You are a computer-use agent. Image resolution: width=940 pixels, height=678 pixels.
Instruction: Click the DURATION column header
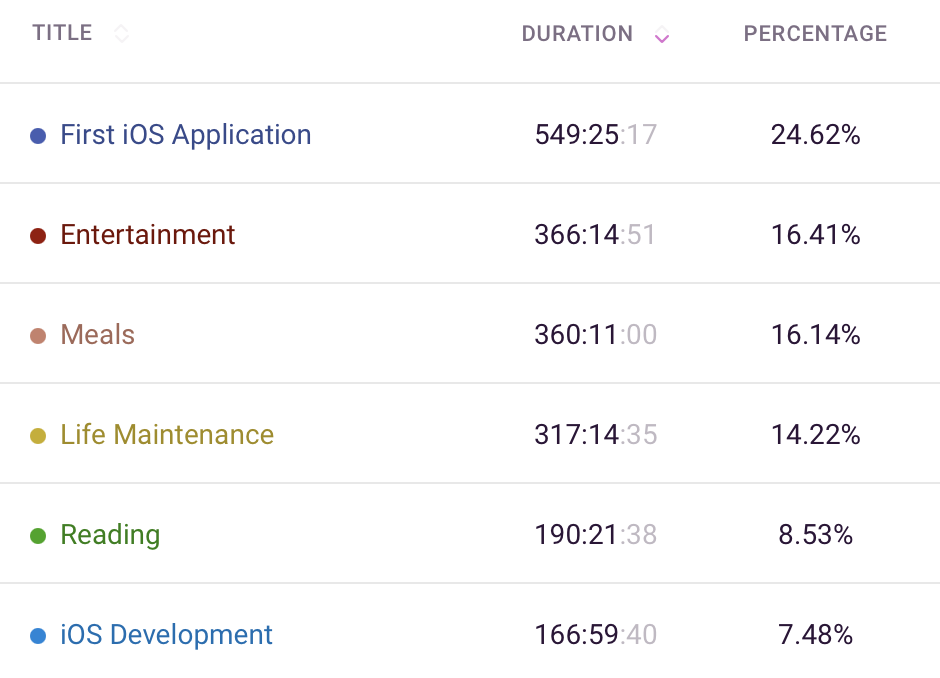577,34
